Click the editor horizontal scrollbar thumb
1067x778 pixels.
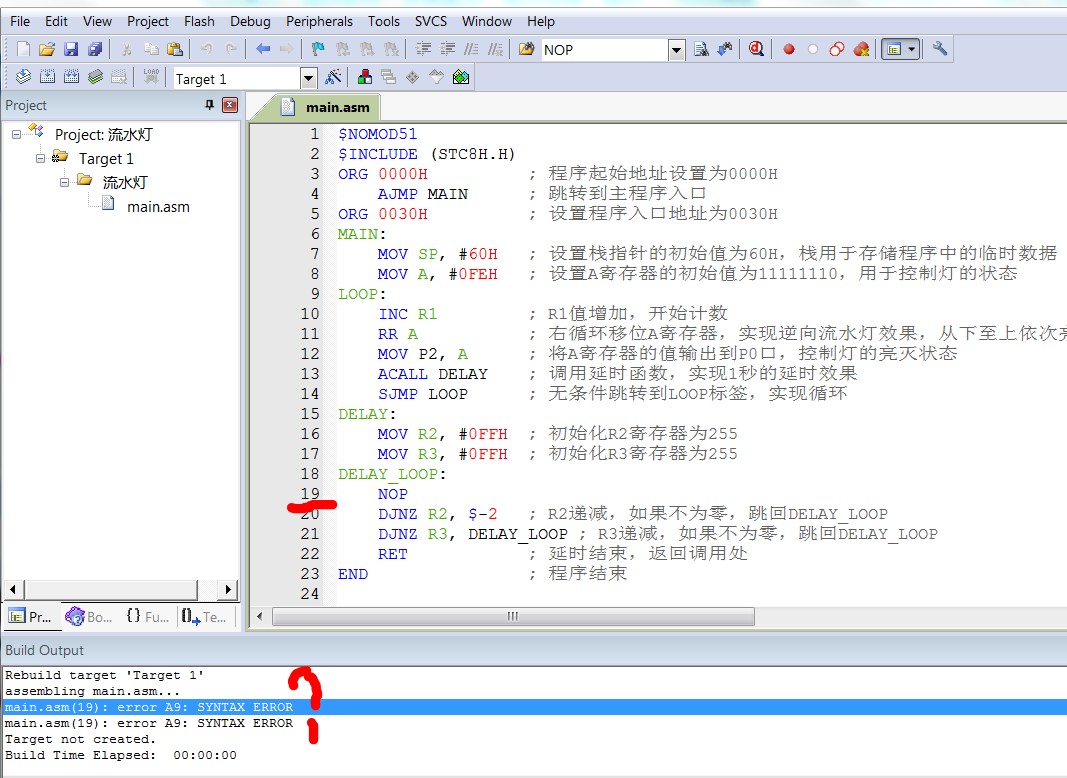click(513, 617)
